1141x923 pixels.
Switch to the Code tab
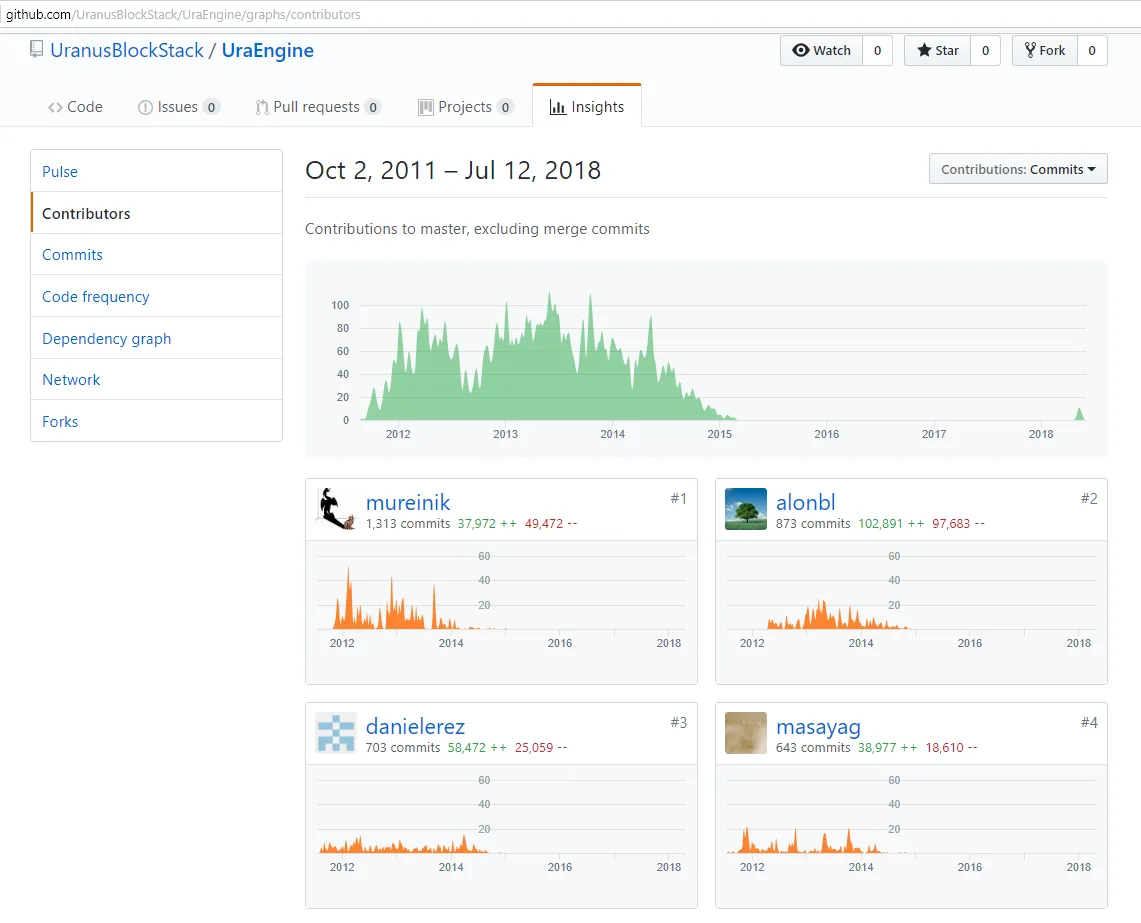[x=76, y=107]
